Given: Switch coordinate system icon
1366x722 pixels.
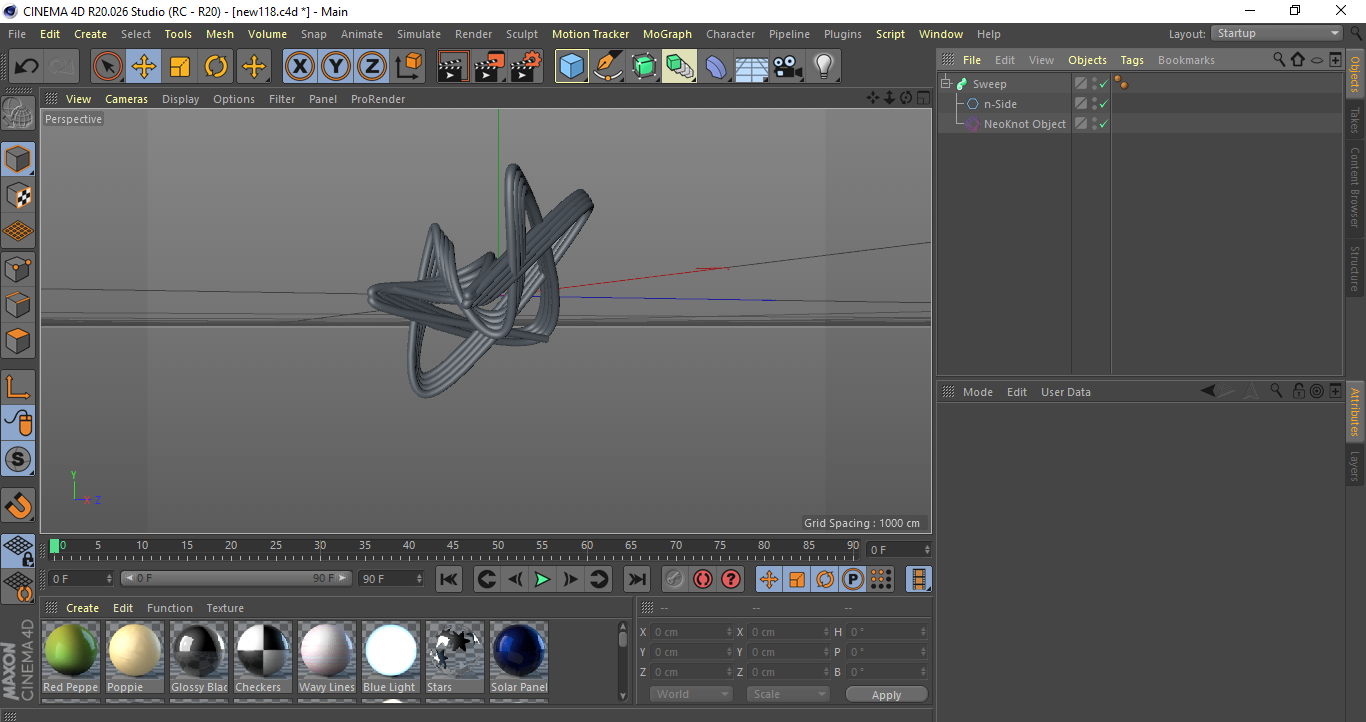Looking at the screenshot, I should [x=408, y=67].
